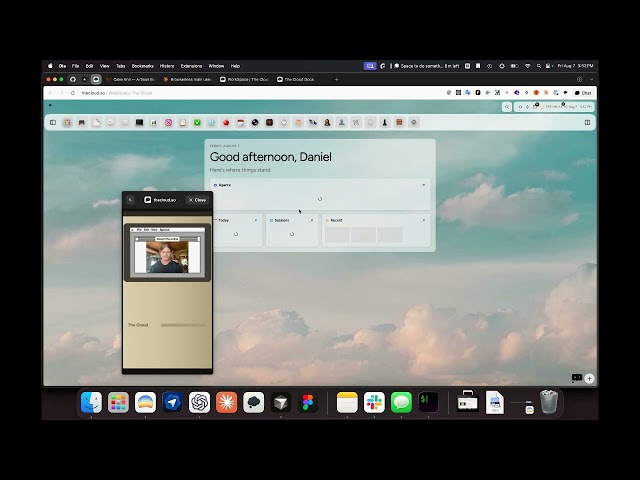Click the webcam thumbnail in the popup
Image resolution: width=640 pixels, height=480 pixels.
[x=167, y=257]
